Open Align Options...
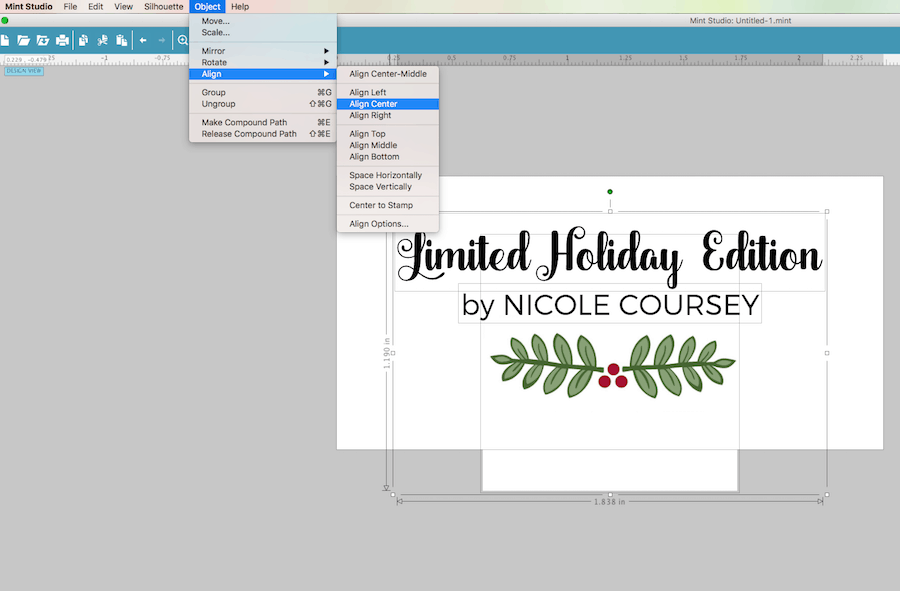 pyautogui.click(x=388, y=224)
